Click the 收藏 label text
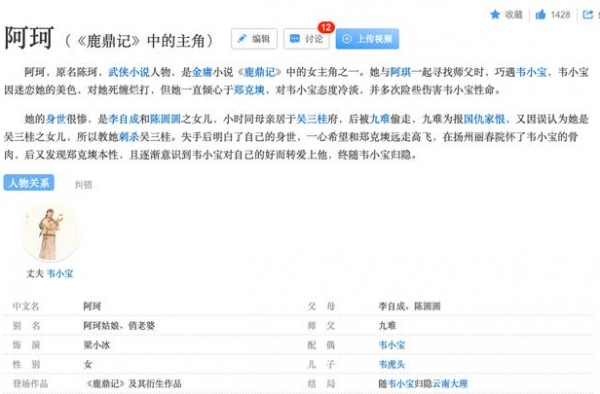600x394 pixels. [514, 15]
